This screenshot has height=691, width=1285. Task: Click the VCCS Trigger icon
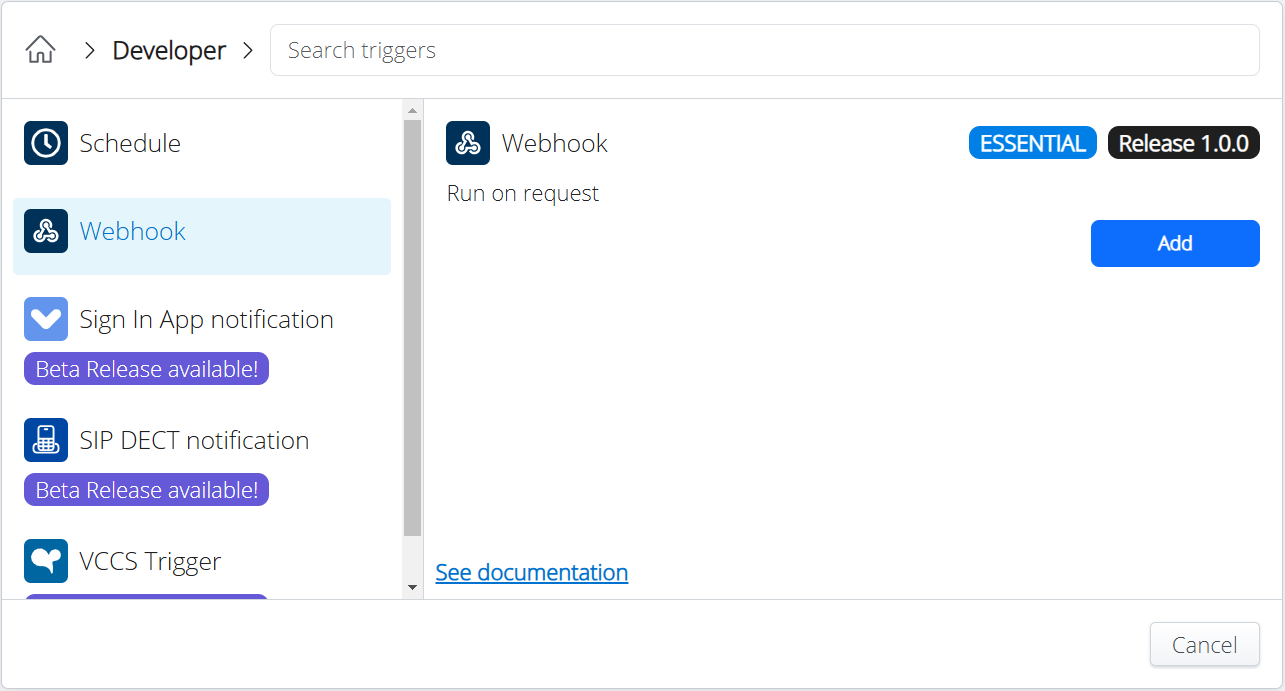point(46,561)
